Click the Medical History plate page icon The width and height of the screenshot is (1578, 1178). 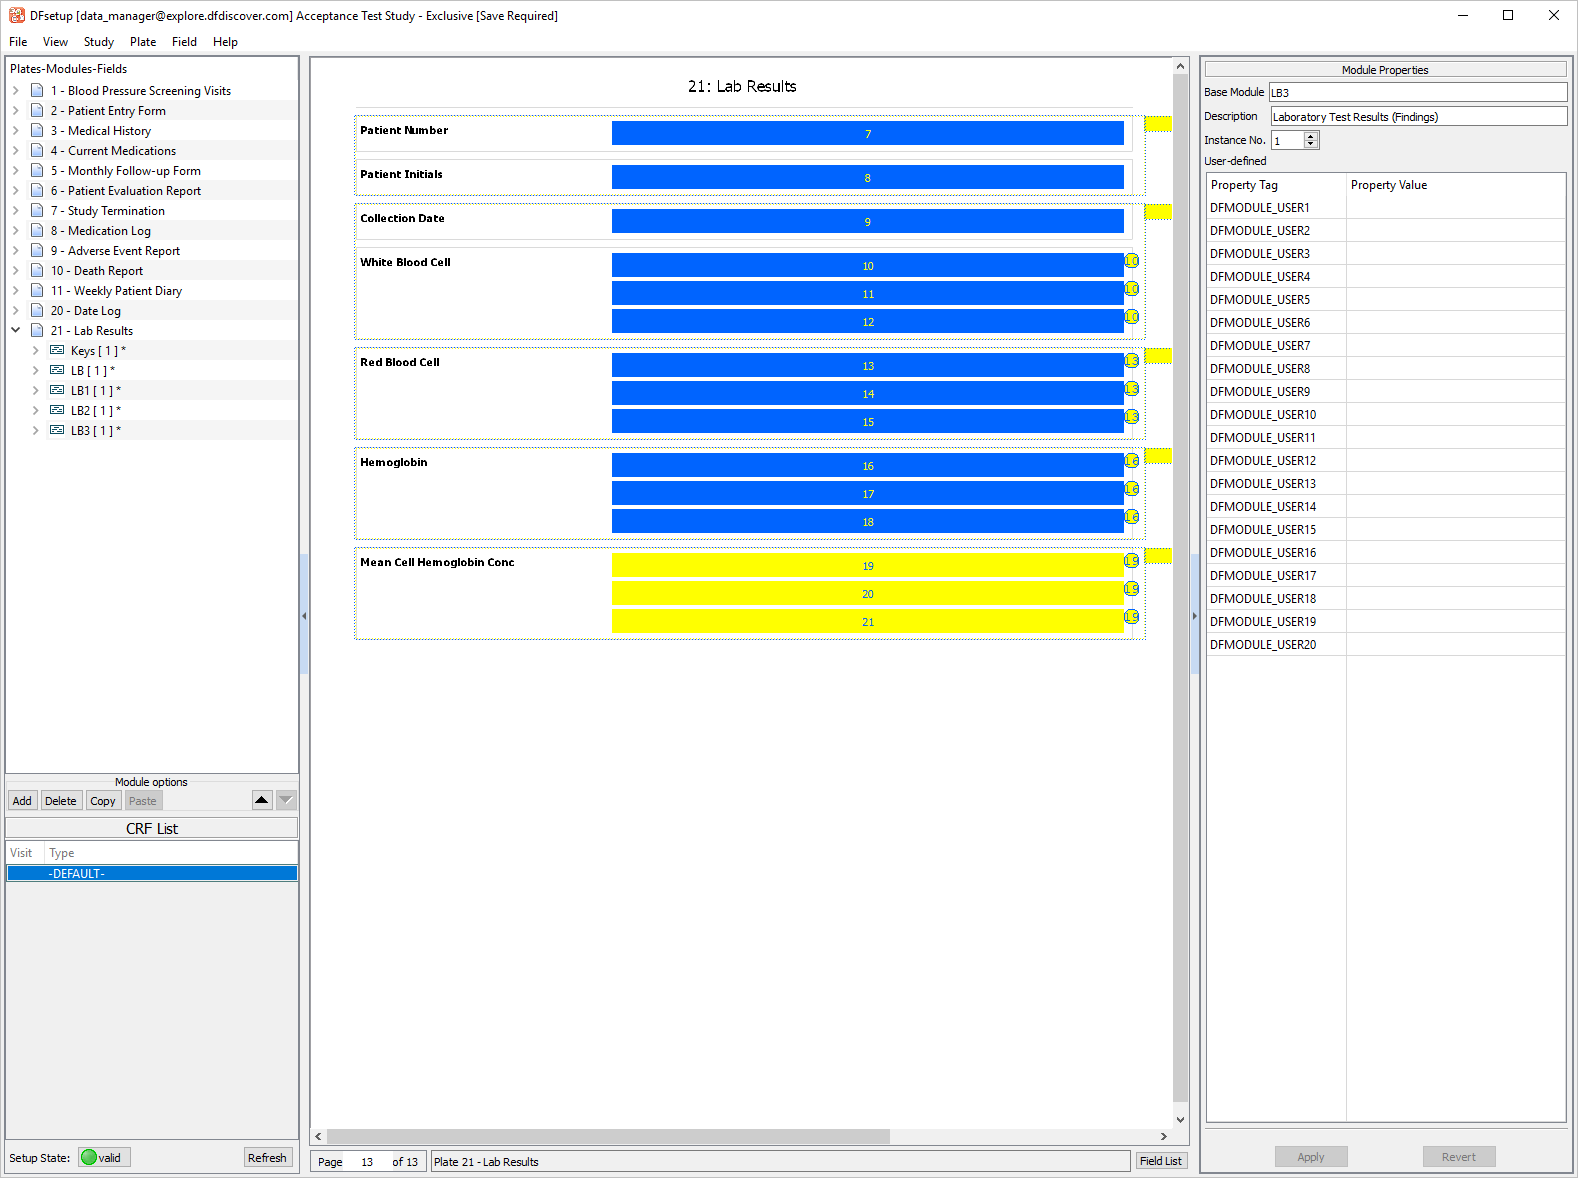click(x=37, y=130)
